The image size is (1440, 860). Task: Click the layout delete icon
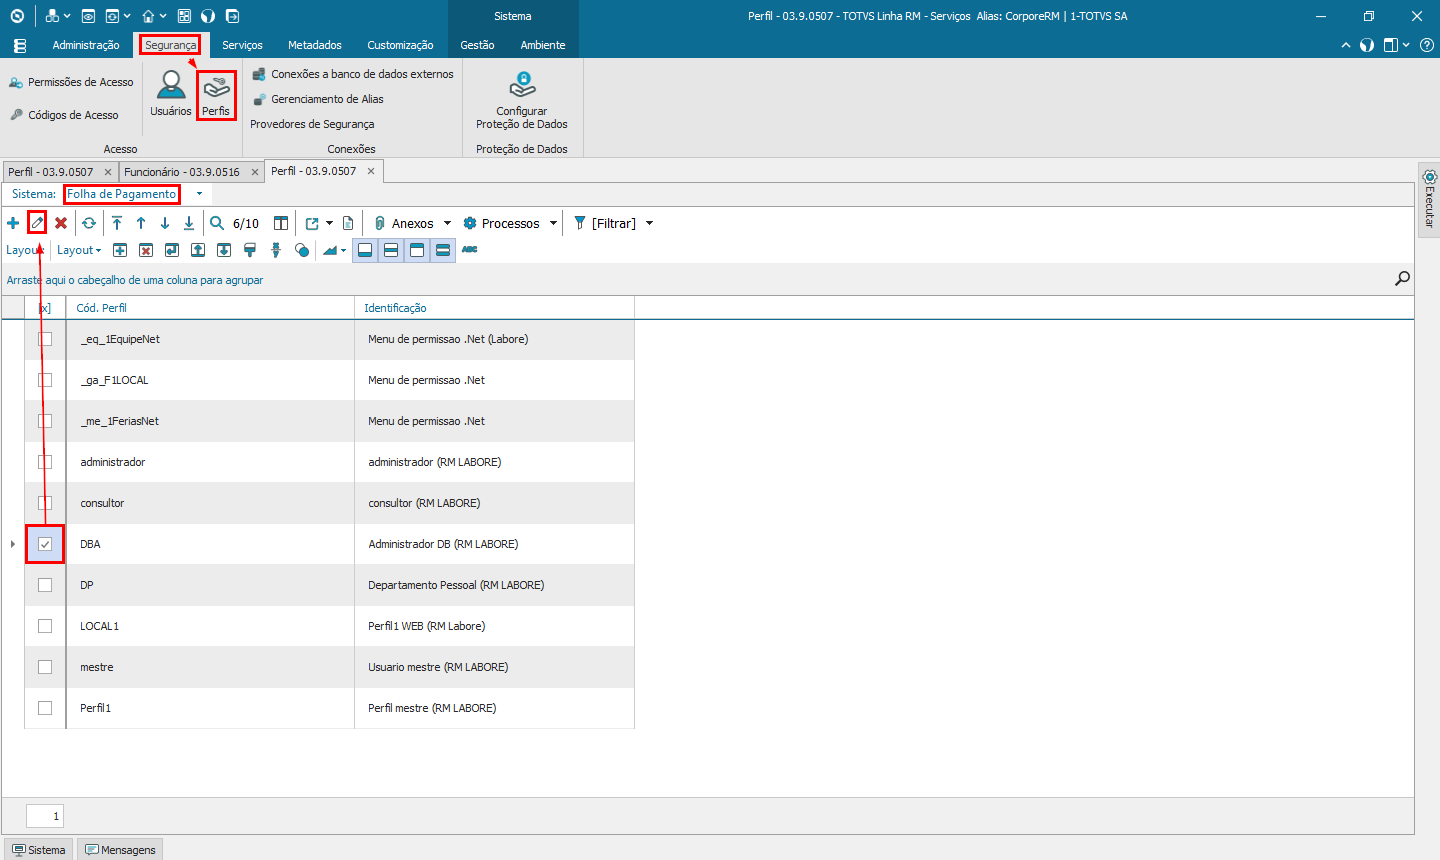146,250
